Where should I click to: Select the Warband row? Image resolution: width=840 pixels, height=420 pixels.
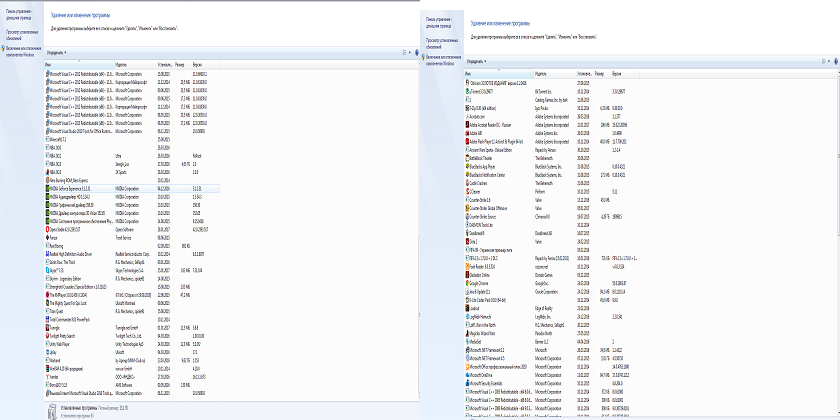point(132,361)
